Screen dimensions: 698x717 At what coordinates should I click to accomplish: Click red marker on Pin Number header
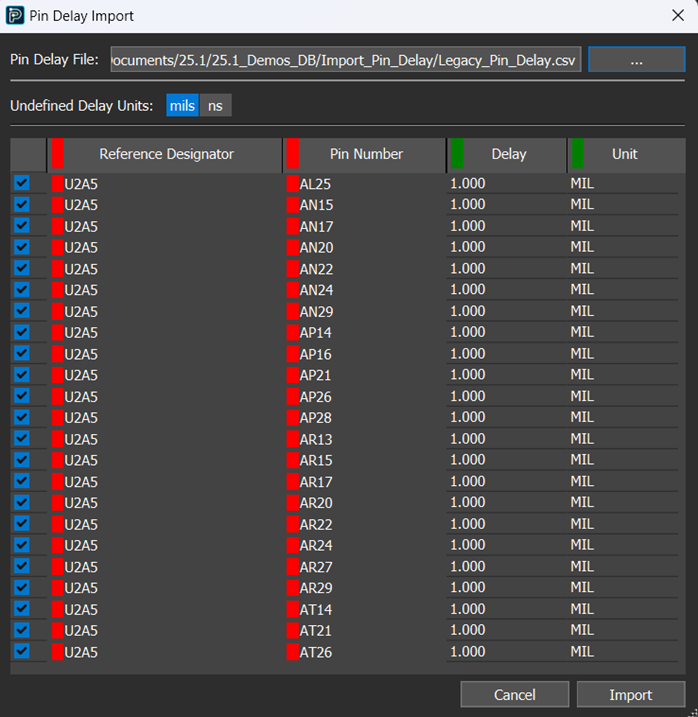293,154
